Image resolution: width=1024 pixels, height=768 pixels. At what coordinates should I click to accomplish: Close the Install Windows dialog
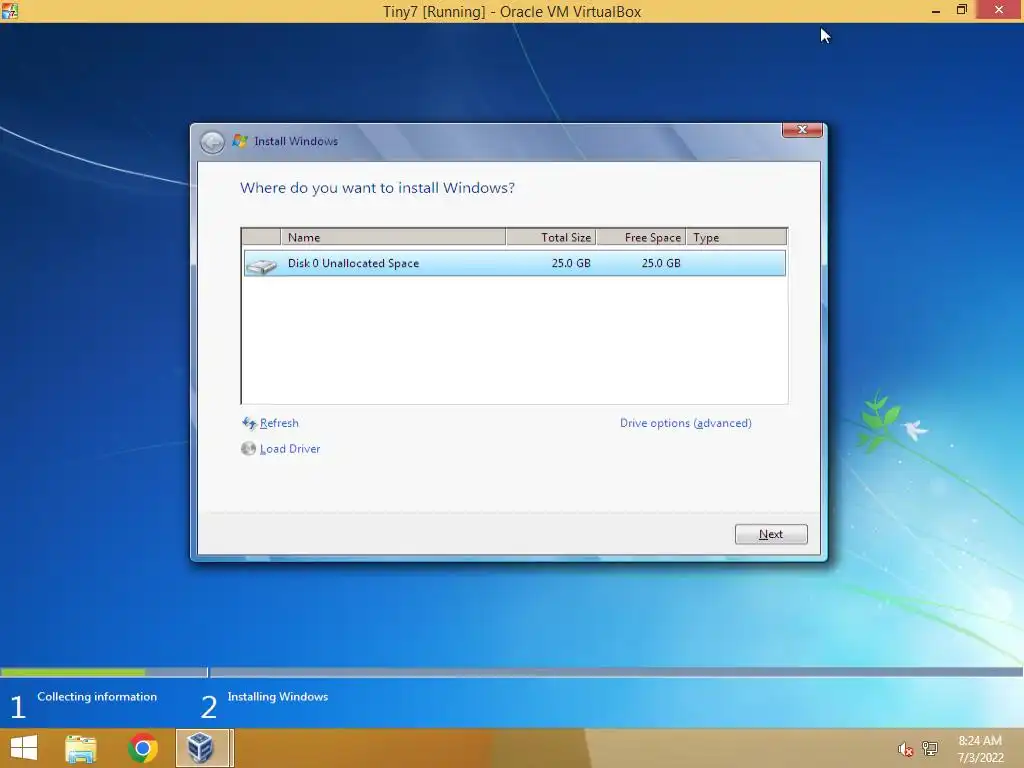click(802, 130)
